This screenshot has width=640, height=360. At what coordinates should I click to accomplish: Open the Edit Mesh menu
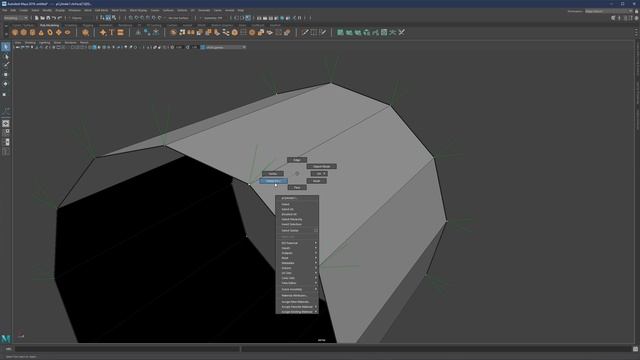102,10
